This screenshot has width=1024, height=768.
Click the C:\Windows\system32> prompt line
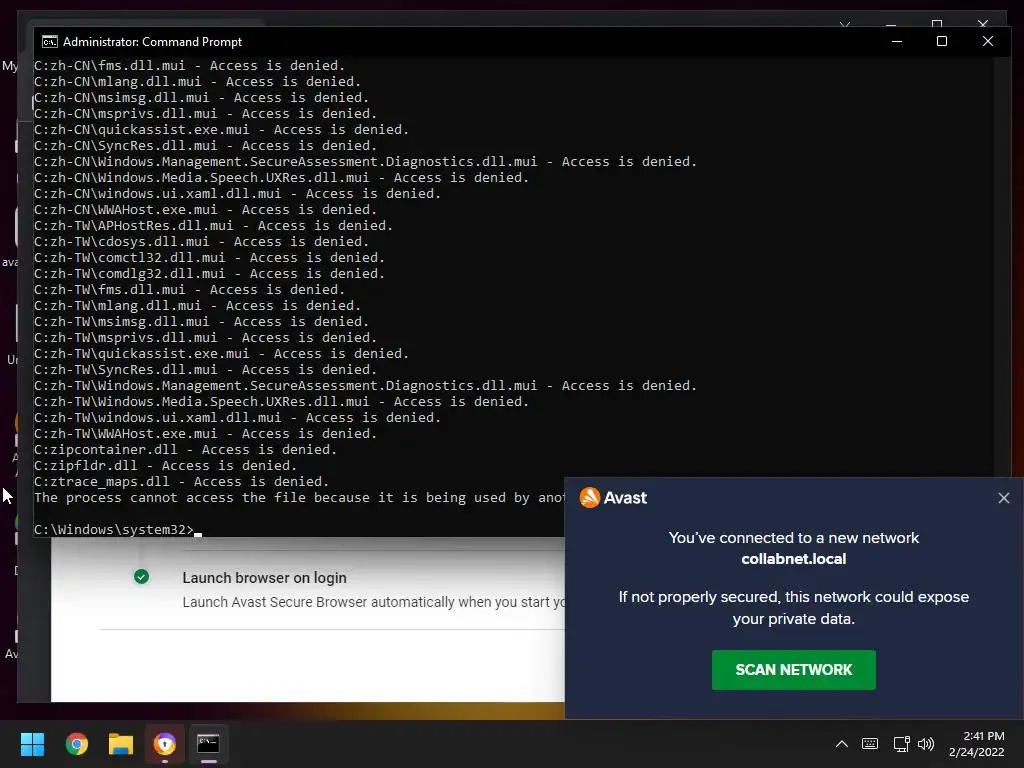[114, 530]
